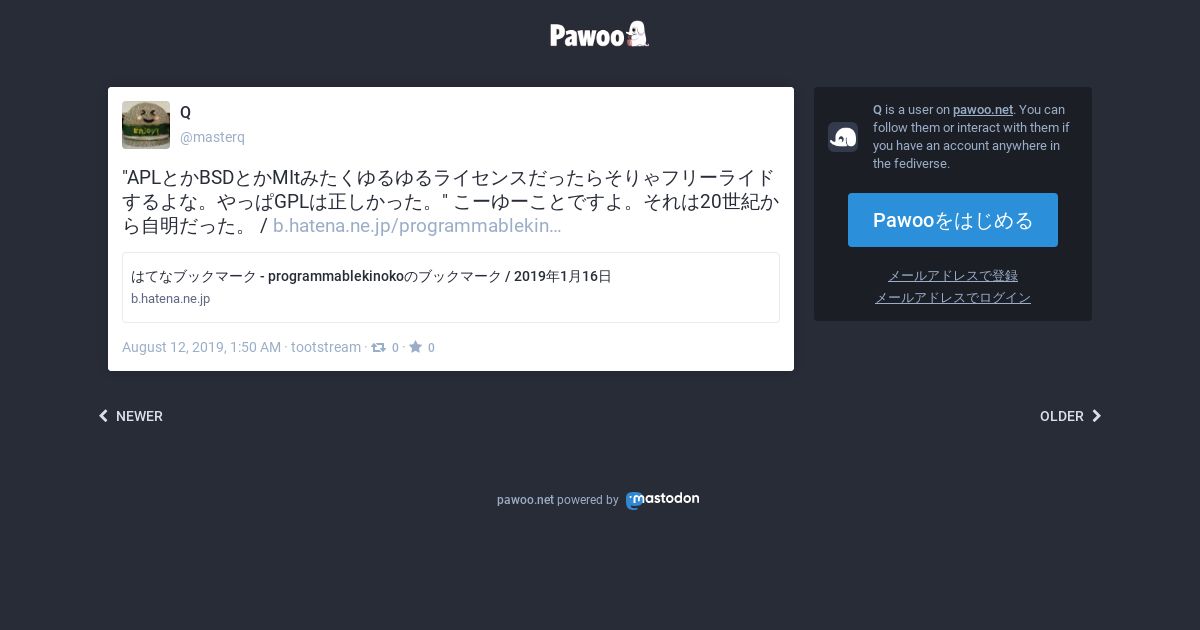Open the b.hatena.ne.jp/programmablekin… link in the post
This screenshot has height=630, width=1200.
pos(417,226)
